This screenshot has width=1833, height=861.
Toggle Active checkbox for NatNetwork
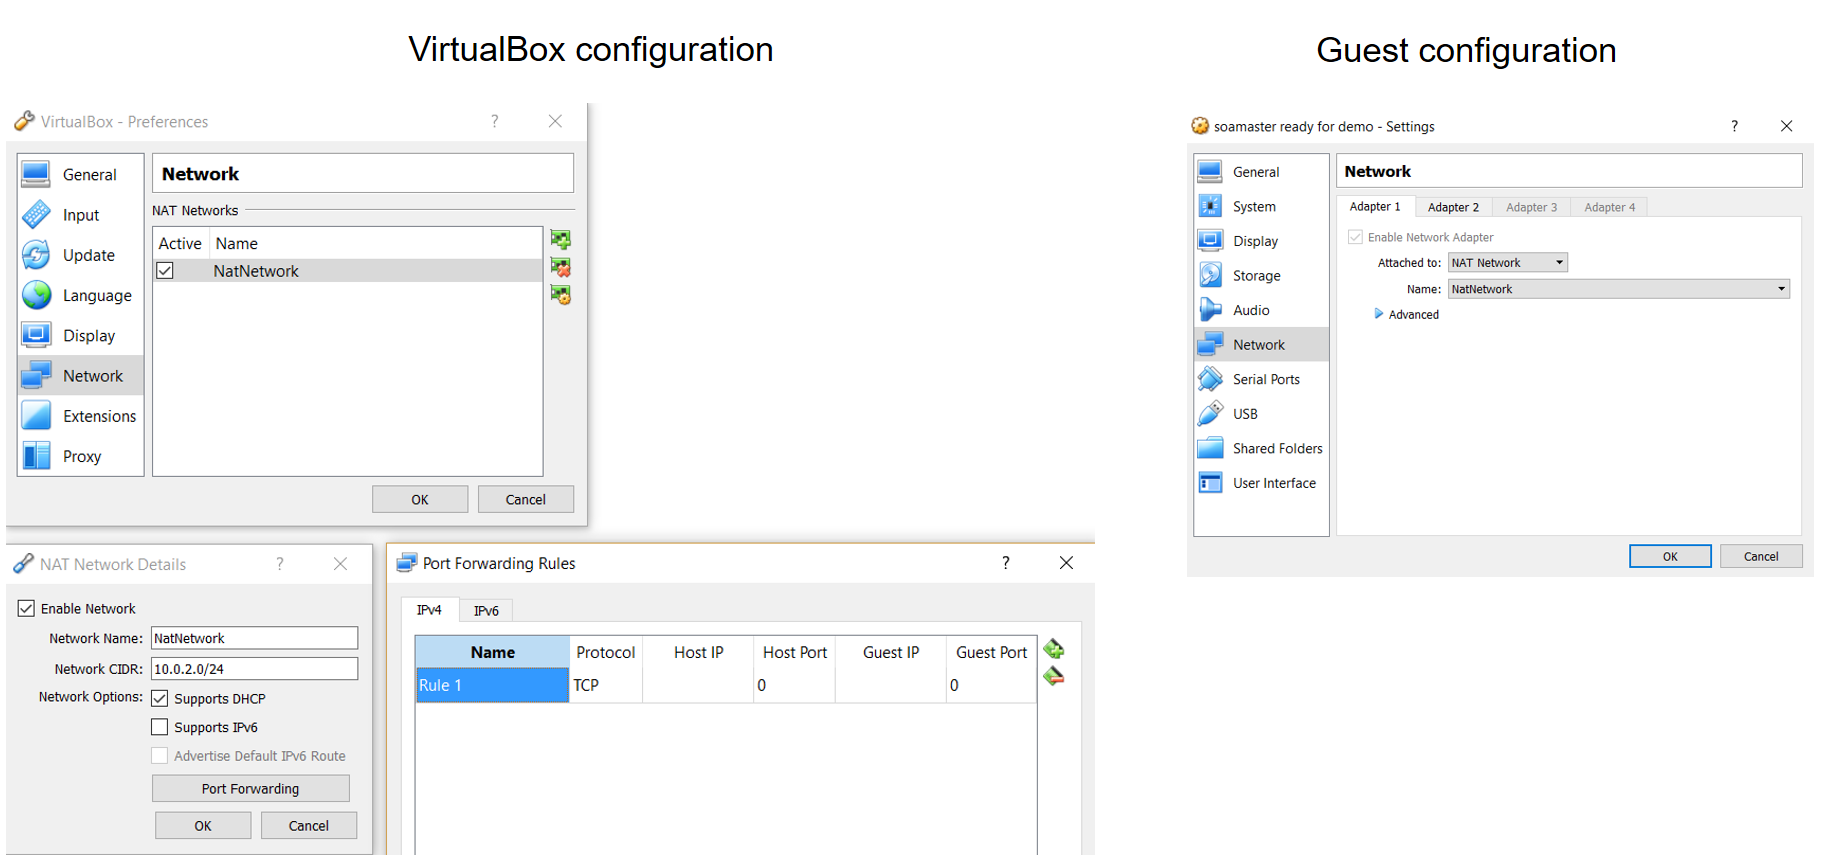[x=165, y=271]
